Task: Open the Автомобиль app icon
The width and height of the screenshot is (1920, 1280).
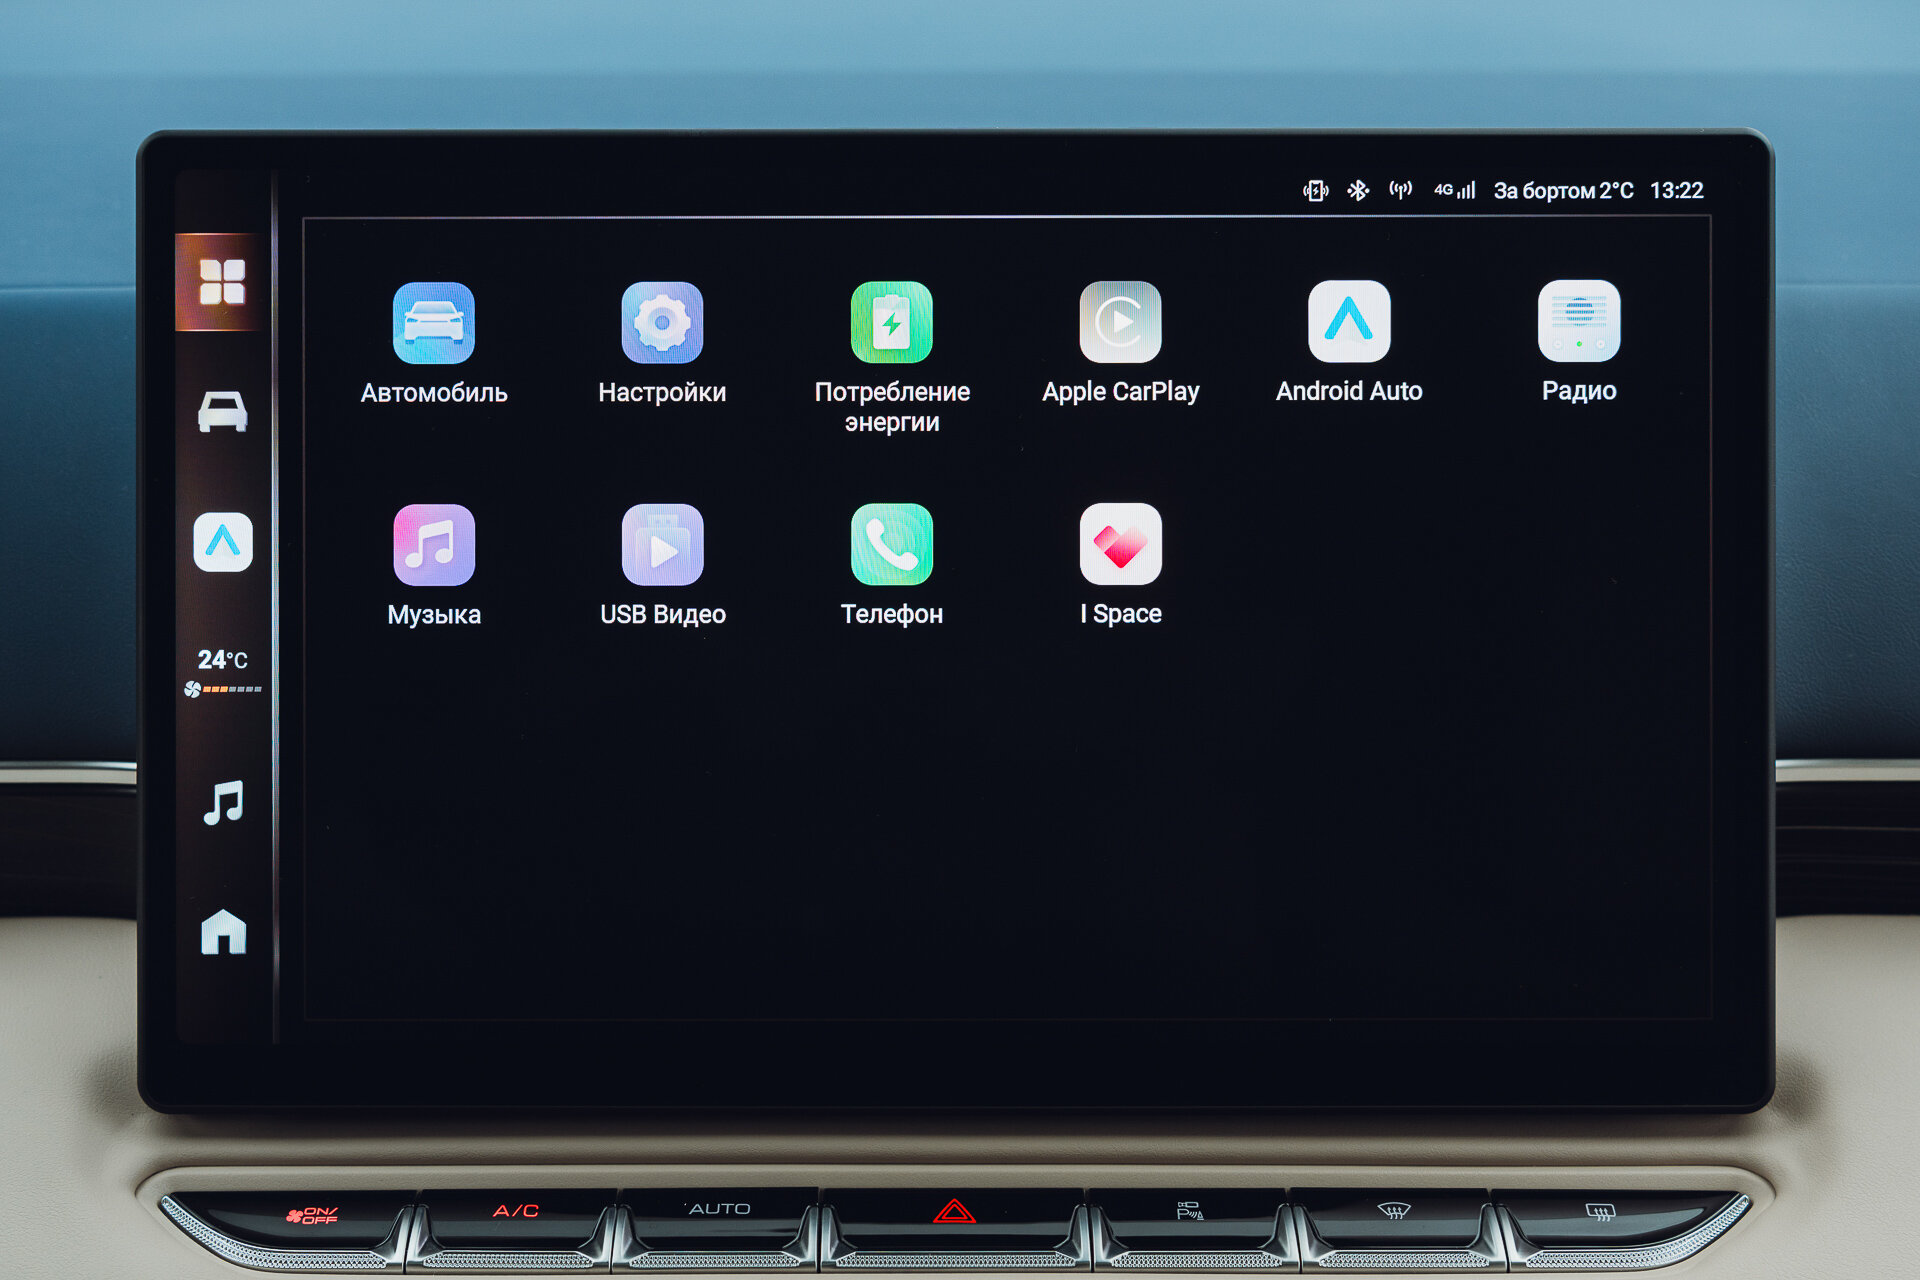Action: click(433, 323)
